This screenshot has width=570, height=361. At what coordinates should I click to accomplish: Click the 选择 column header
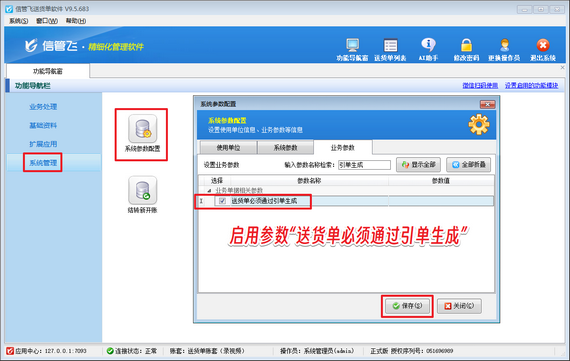tap(217, 181)
